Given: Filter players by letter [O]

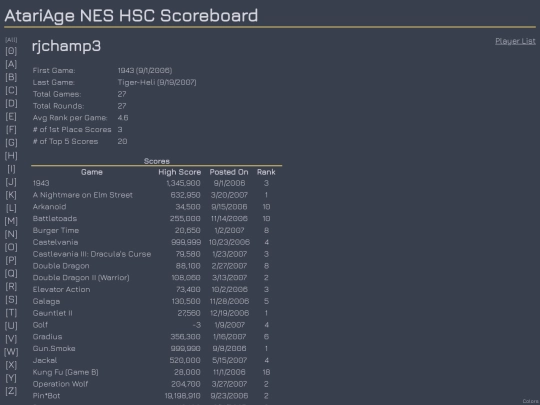Looking at the screenshot, I should tap(11, 247).
